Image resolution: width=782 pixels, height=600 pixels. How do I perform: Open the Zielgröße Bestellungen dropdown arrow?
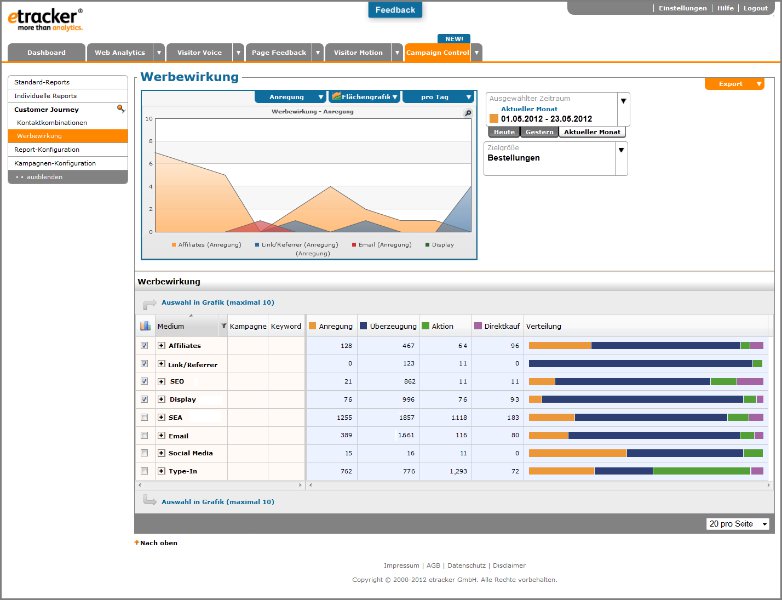[621, 150]
